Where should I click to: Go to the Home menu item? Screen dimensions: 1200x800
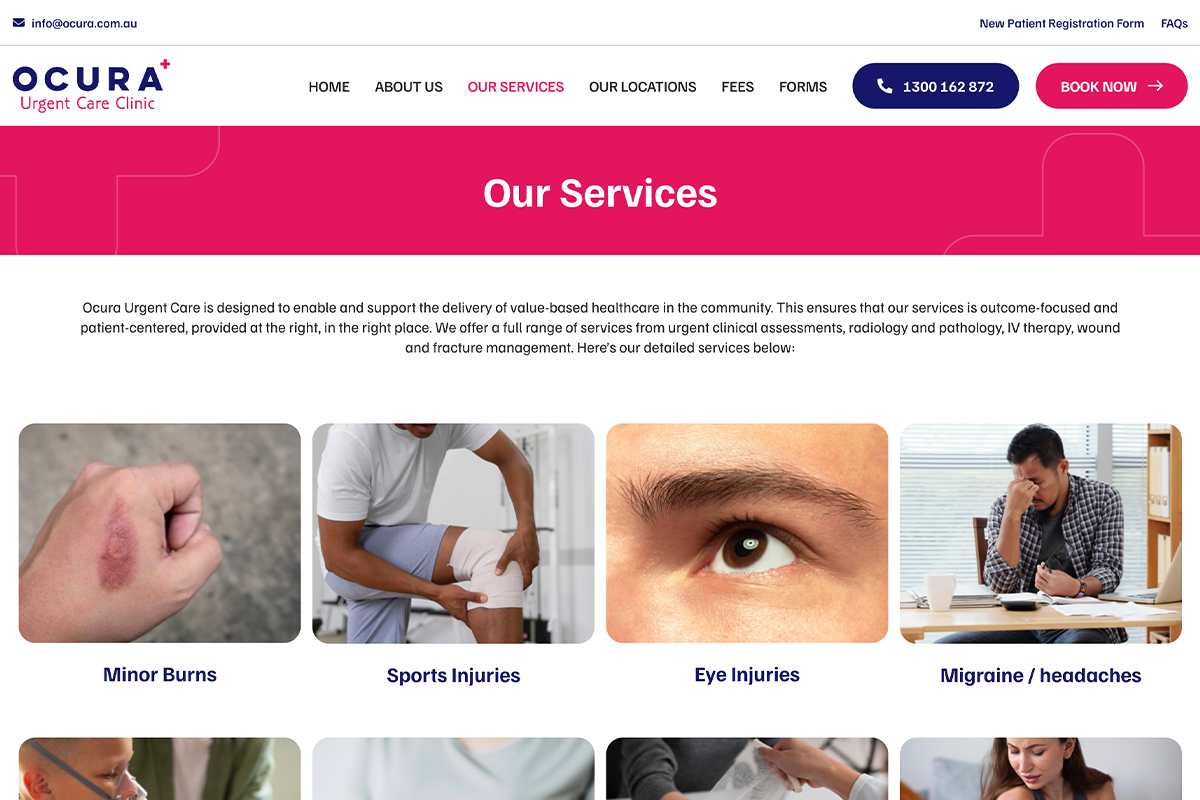329,87
